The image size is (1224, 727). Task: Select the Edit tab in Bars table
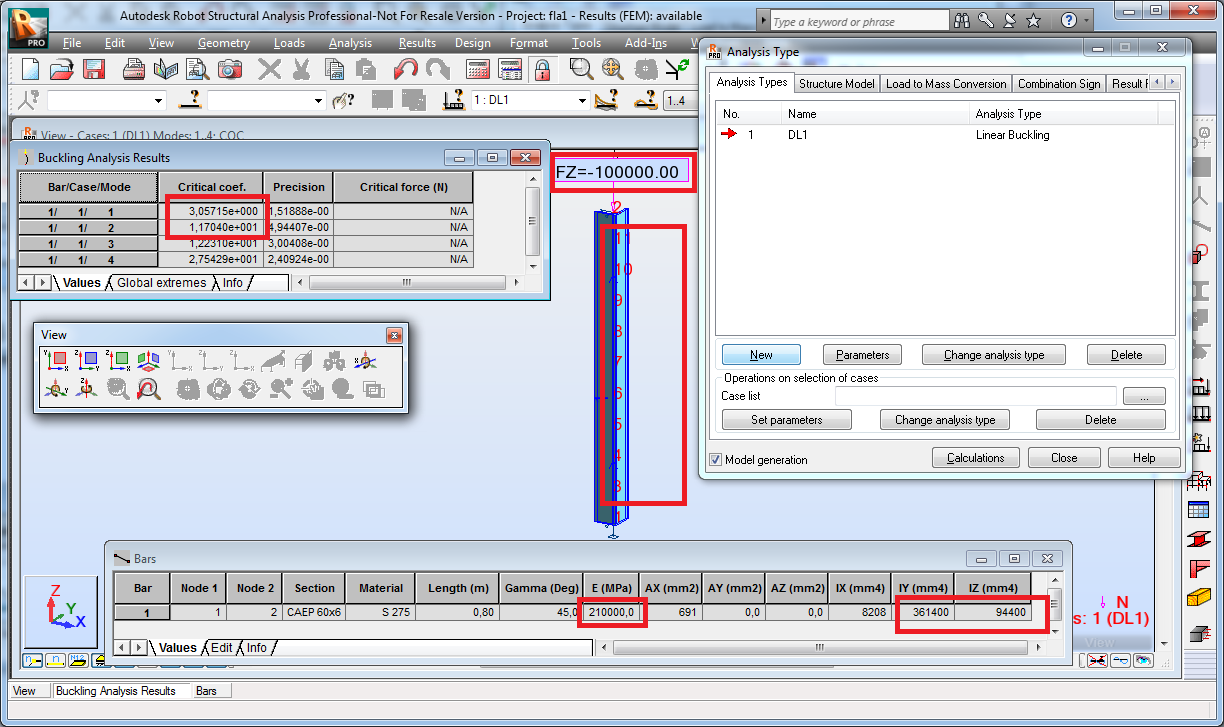click(x=221, y=648)
